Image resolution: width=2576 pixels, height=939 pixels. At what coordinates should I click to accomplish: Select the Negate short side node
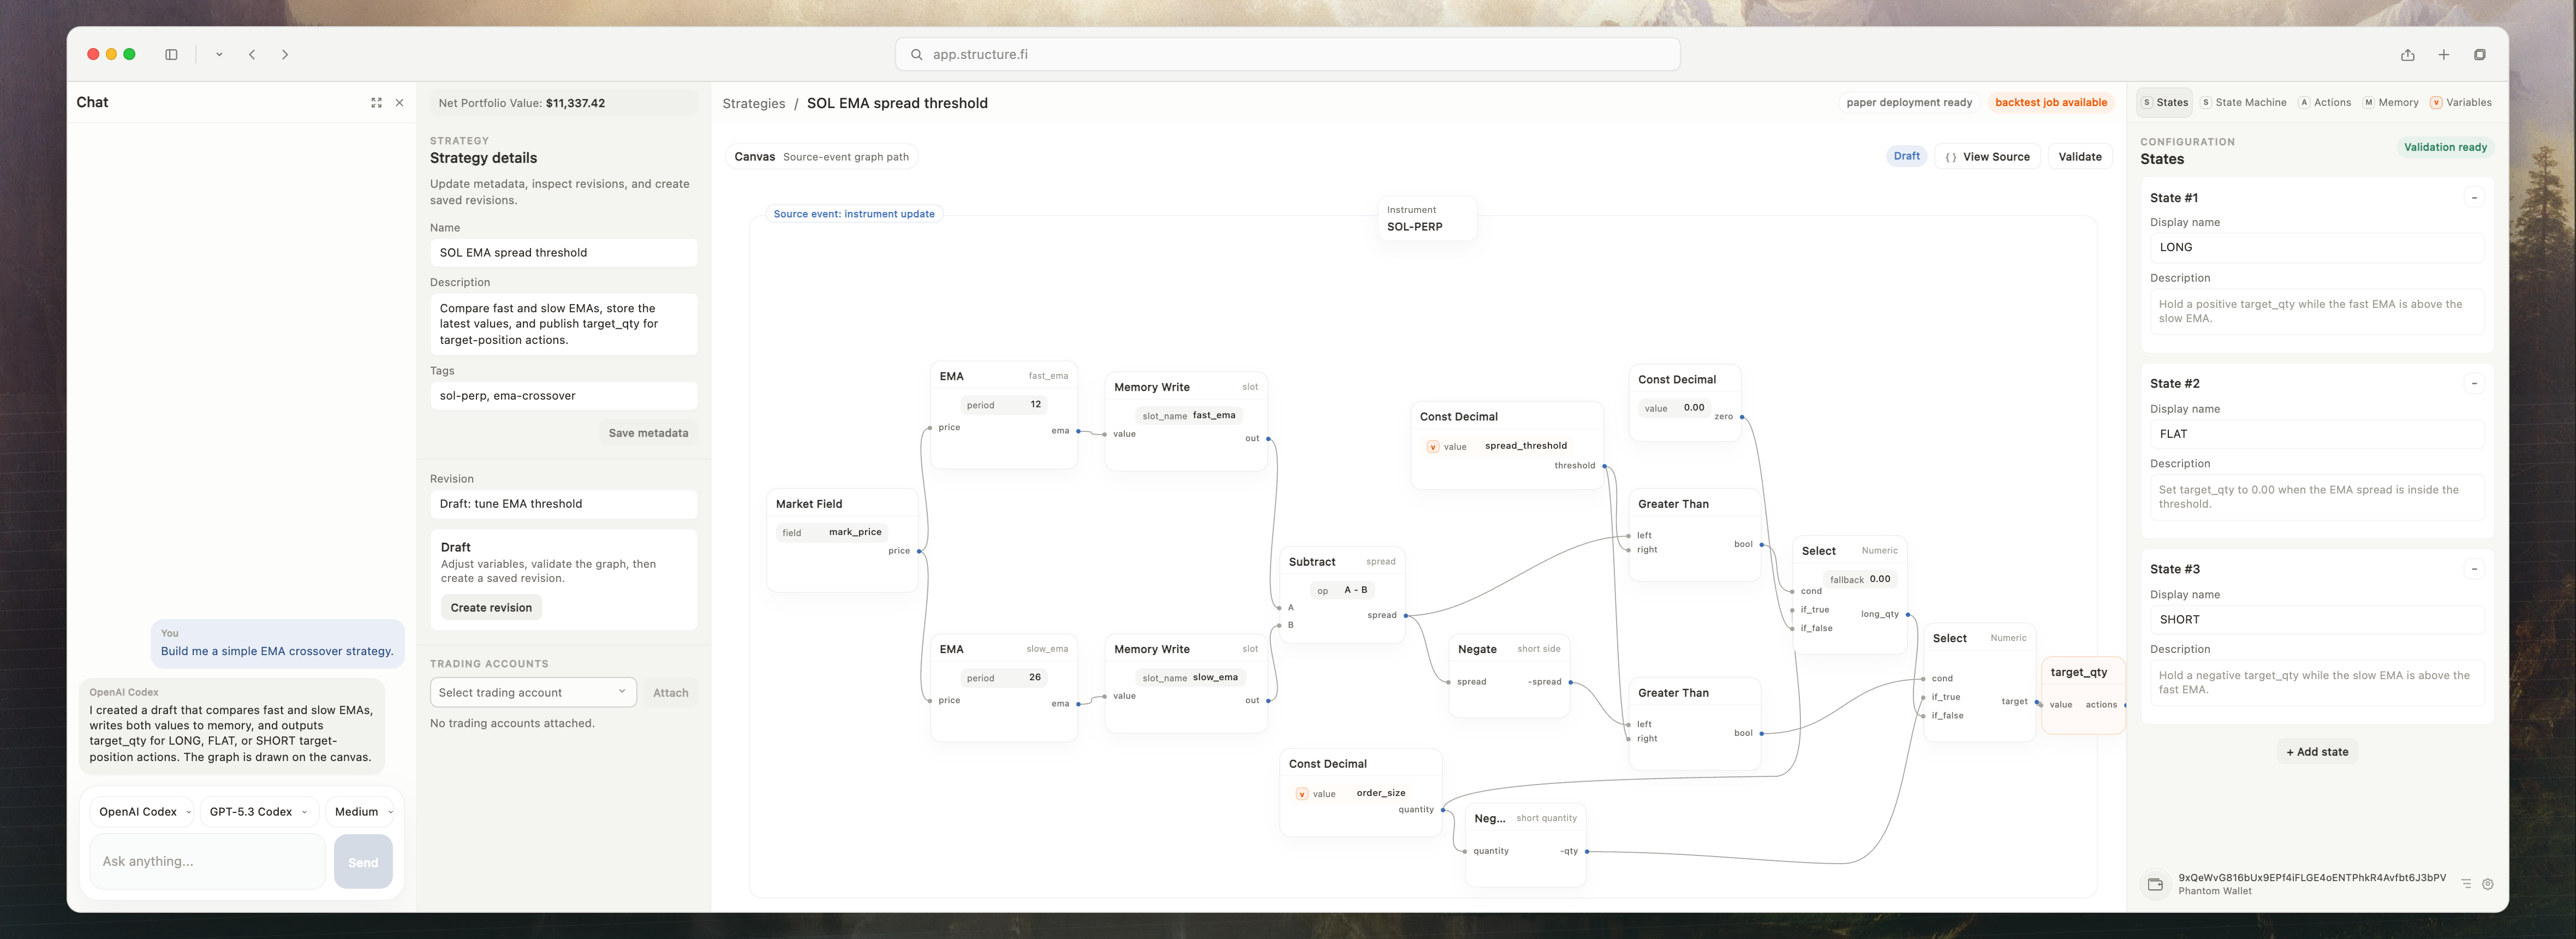[x=1509, y=677]
